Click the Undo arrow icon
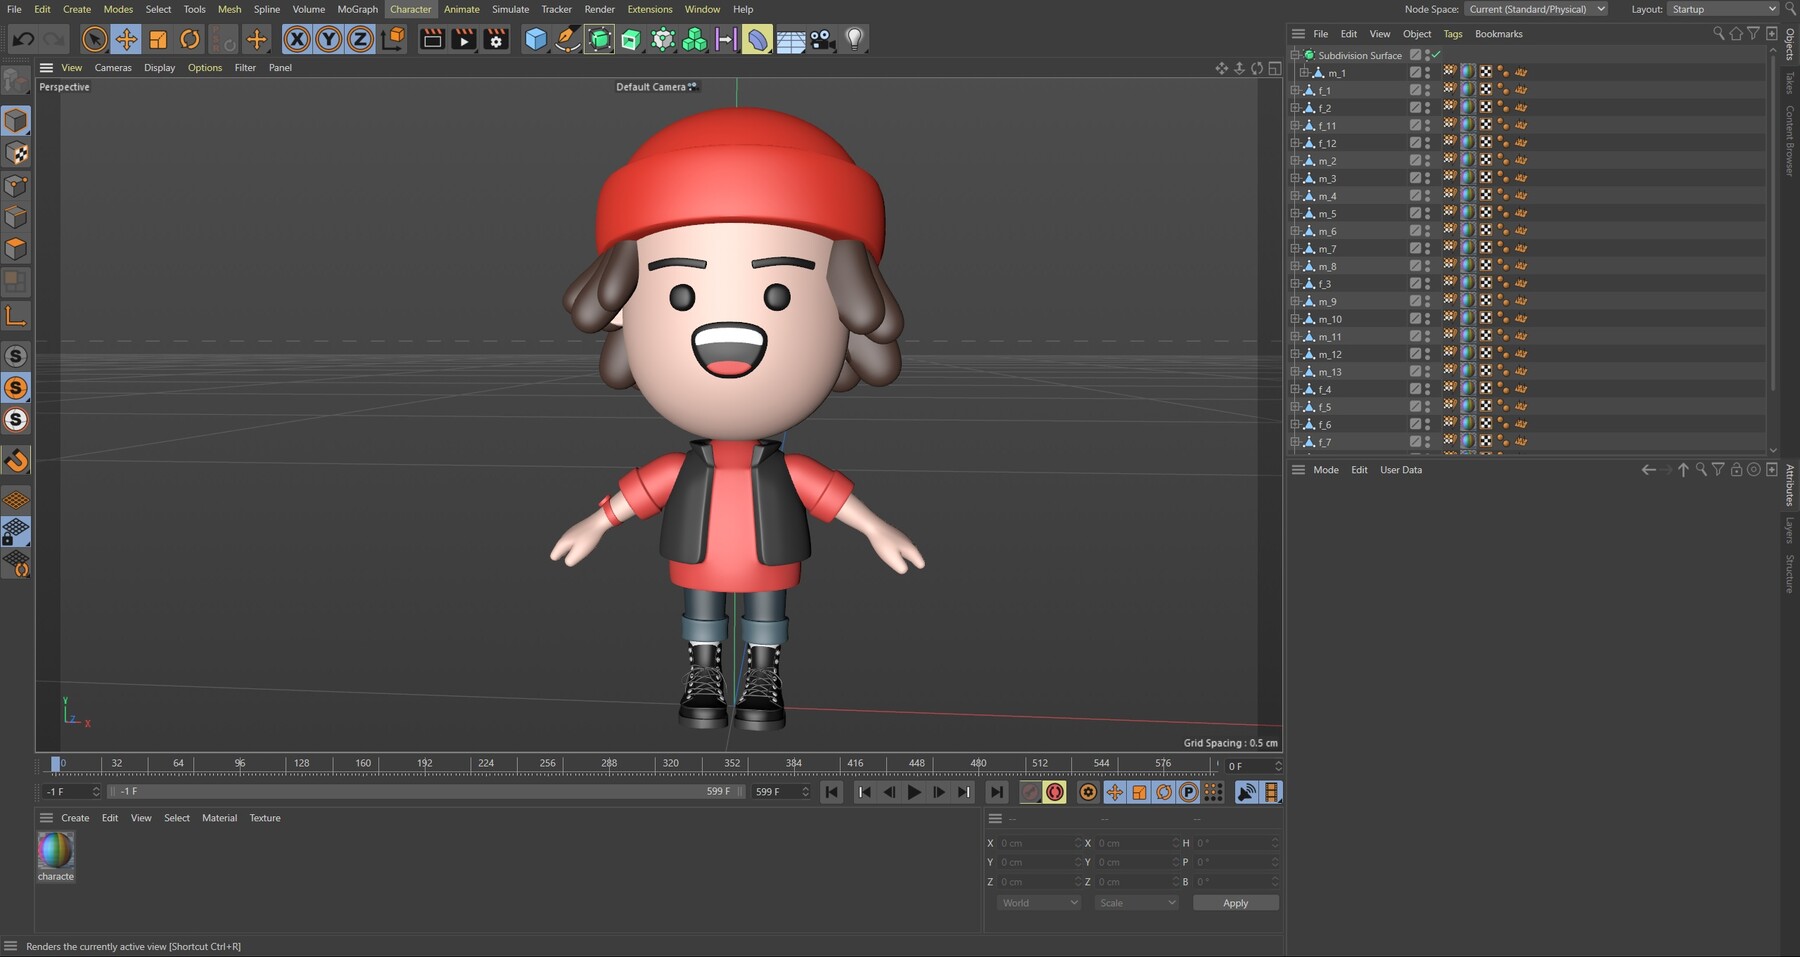 [23, 39]
